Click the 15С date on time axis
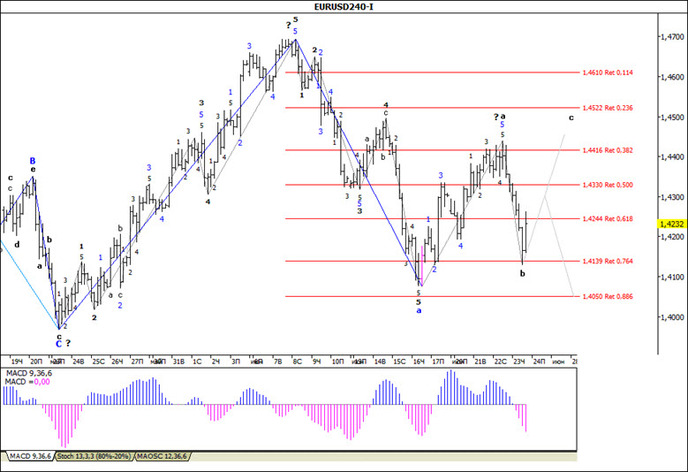This screenshot has width=688, height=472. [x=399, y=361]
